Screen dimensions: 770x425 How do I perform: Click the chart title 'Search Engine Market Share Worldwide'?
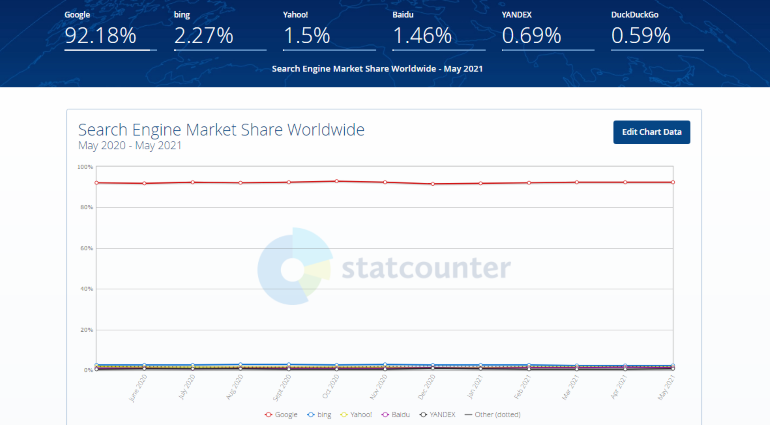pos(221,130)
